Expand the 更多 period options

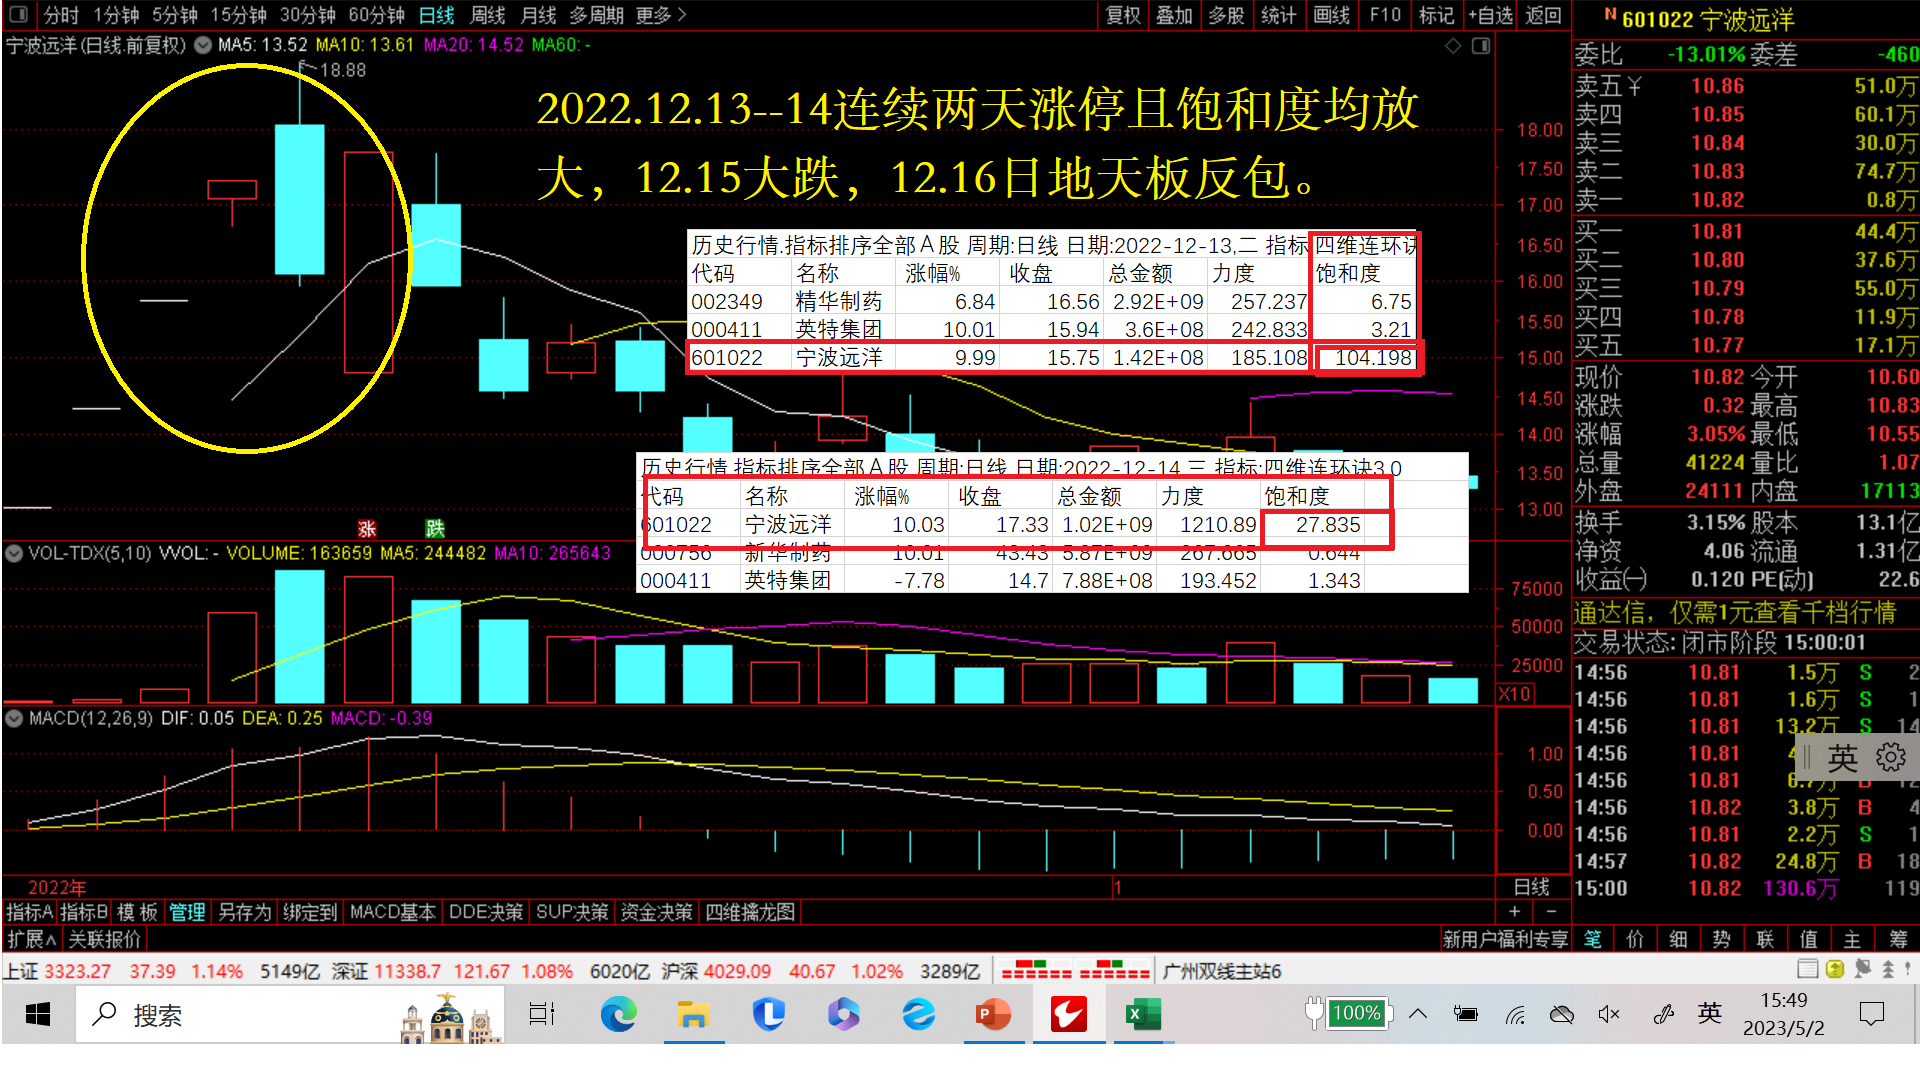tap(660, 15)
